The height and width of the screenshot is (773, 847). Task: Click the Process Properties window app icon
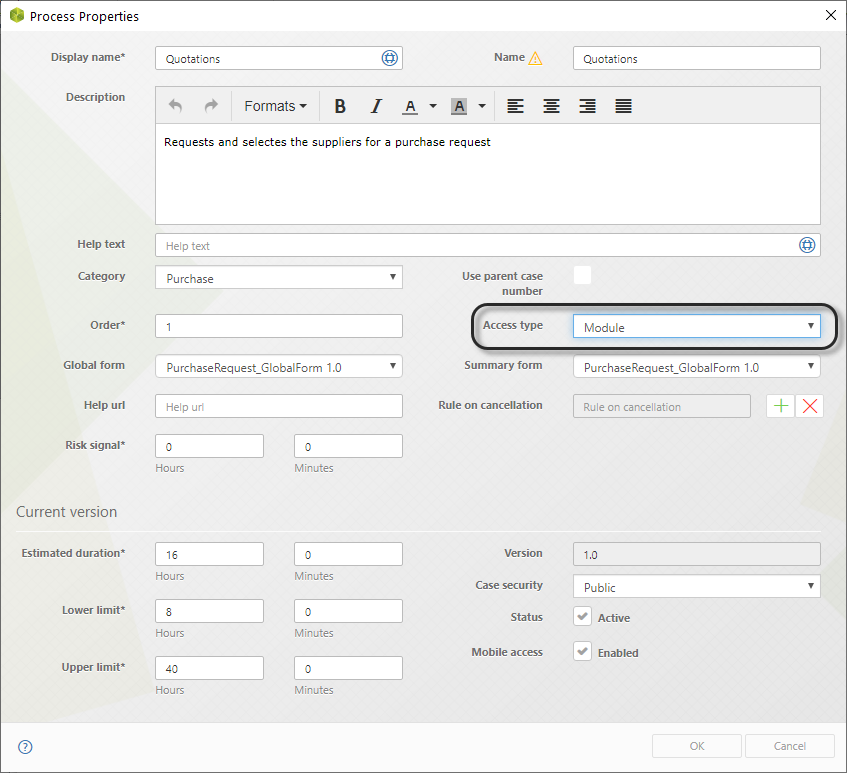click(x=17, y=16)
